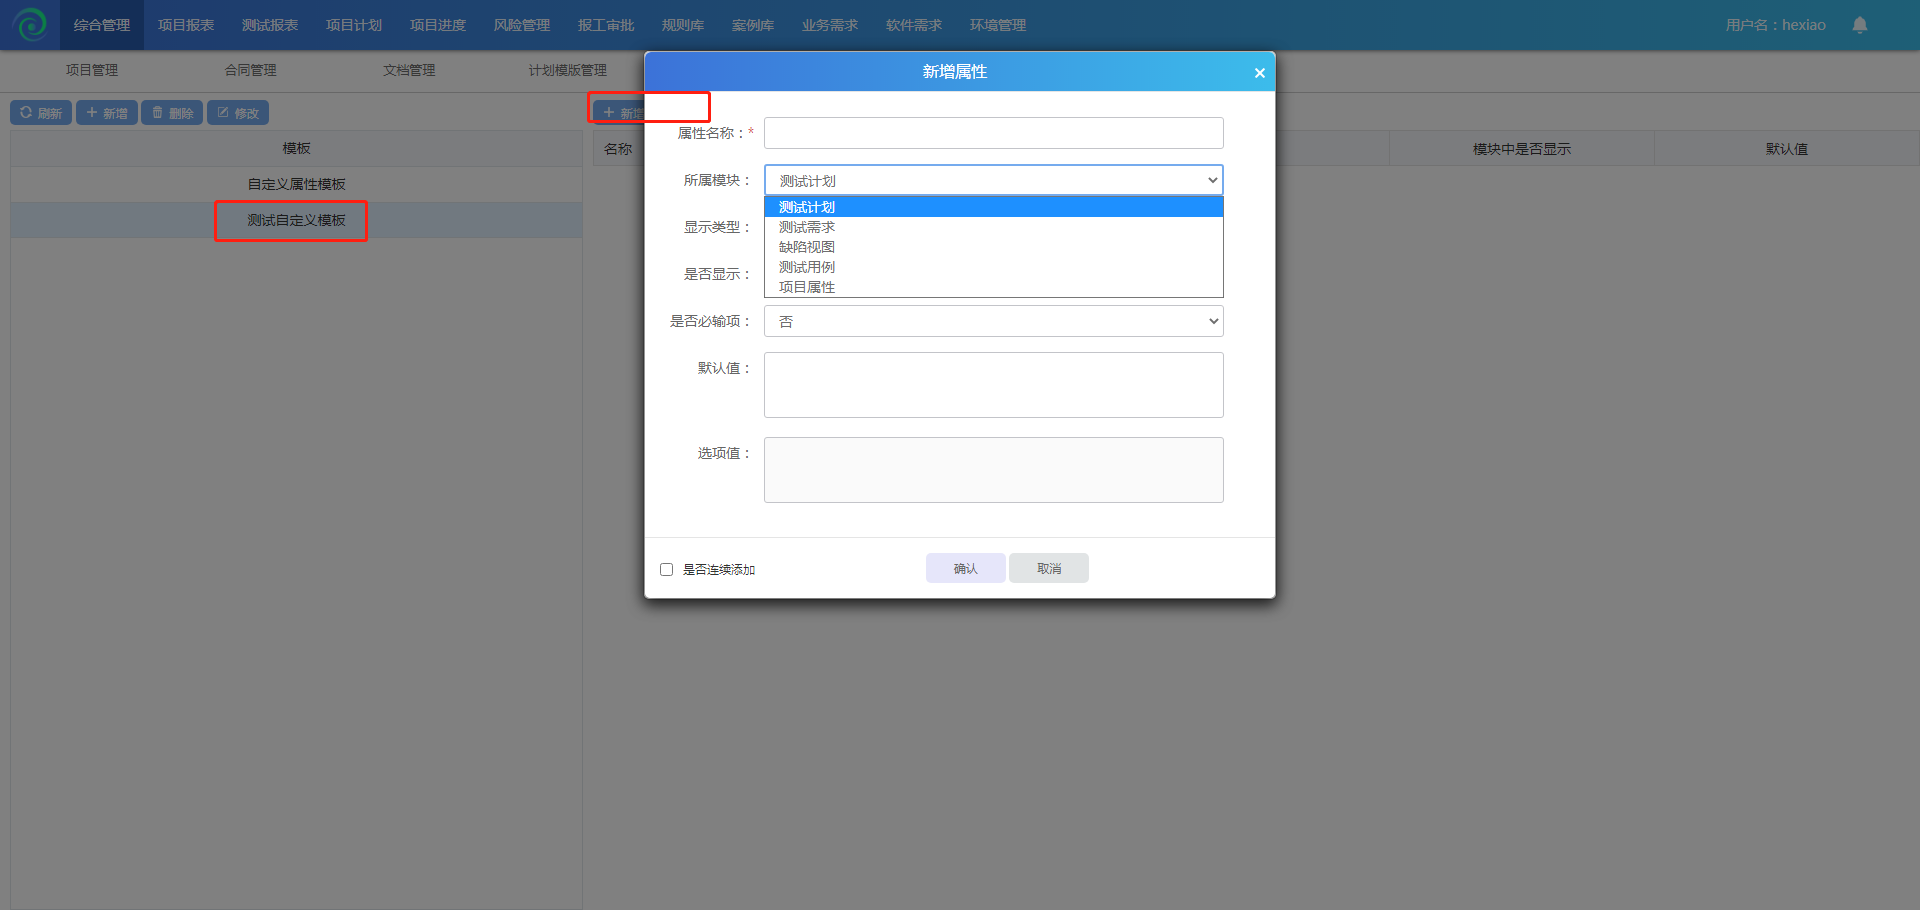This screenshot has width=1920, height=910.
Task: Select 测试需求 from the module list
Action: [806, 227]
